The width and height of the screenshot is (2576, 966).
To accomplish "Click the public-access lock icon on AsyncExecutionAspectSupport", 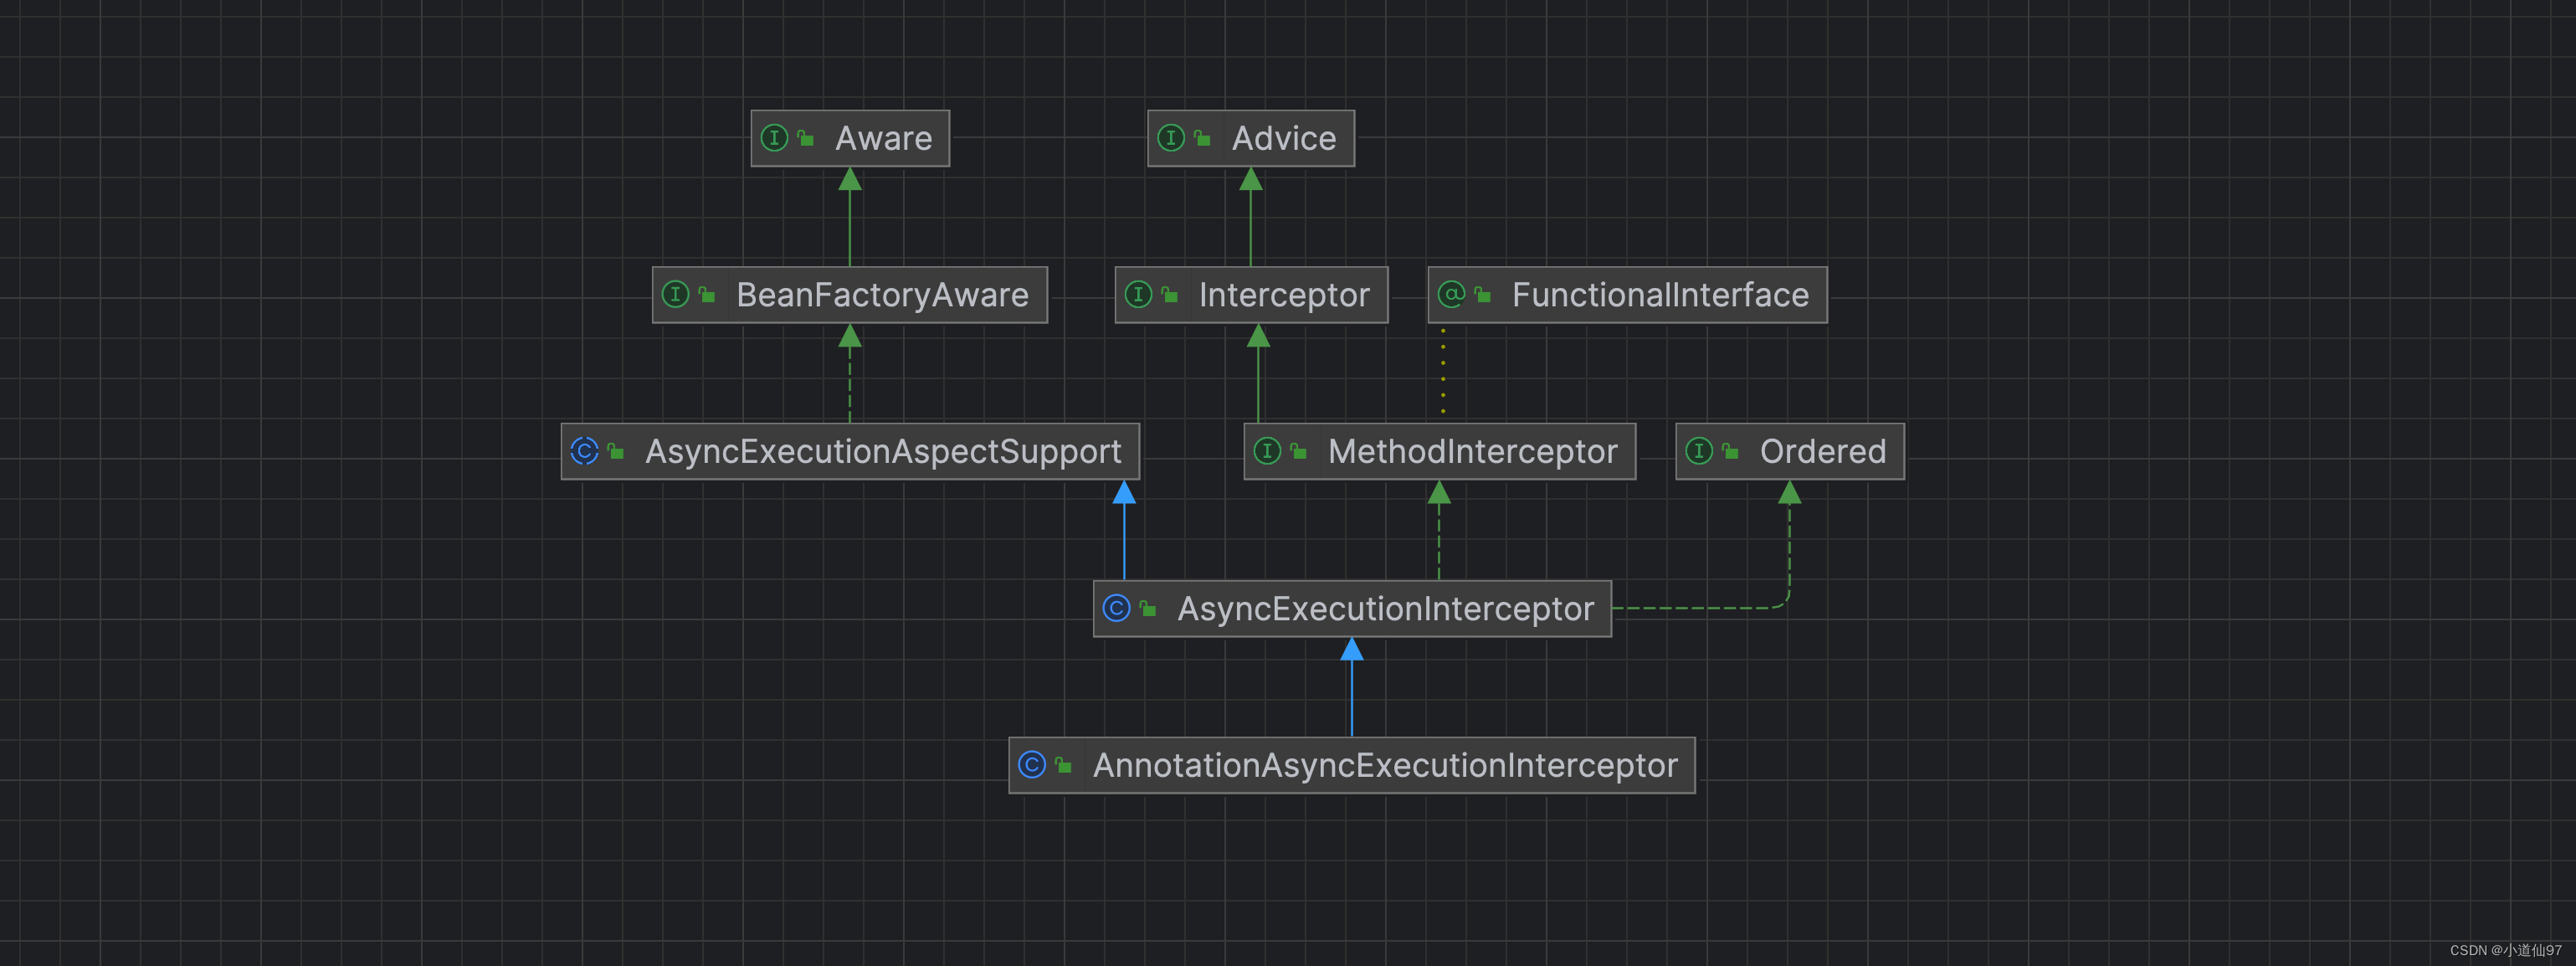I will pos(616,452).
